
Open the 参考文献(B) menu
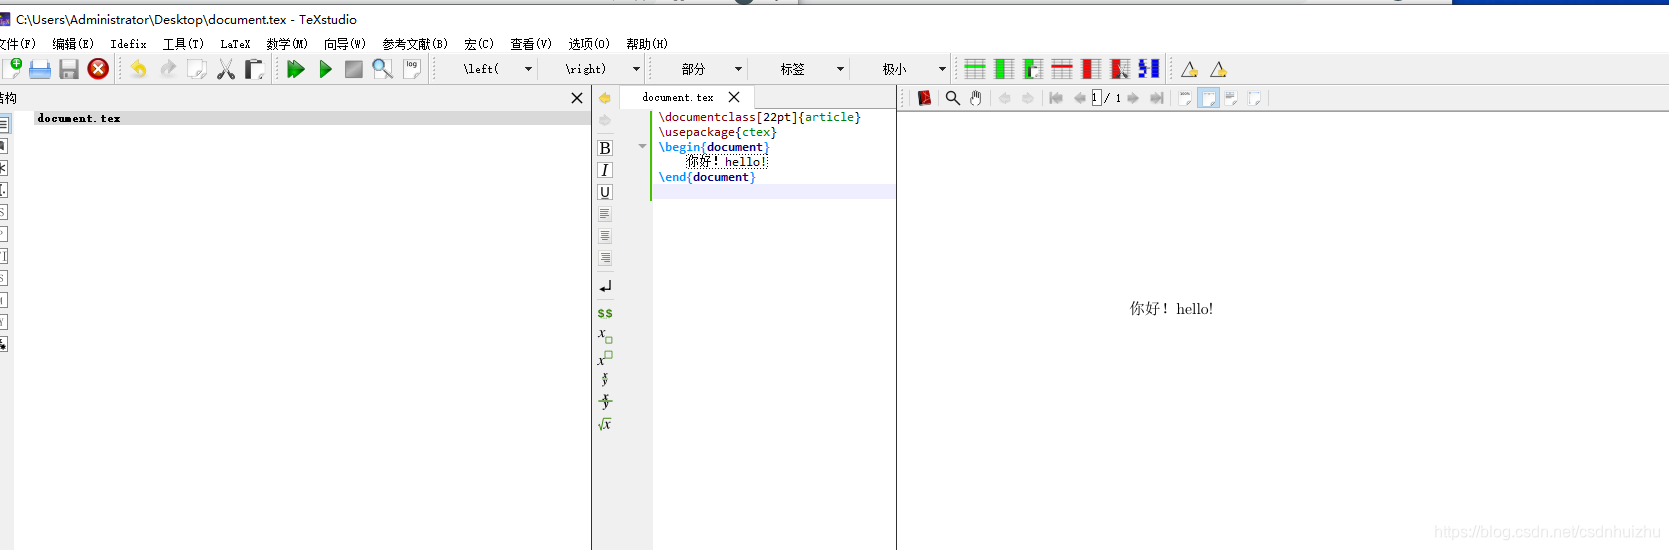click(415, 44)
